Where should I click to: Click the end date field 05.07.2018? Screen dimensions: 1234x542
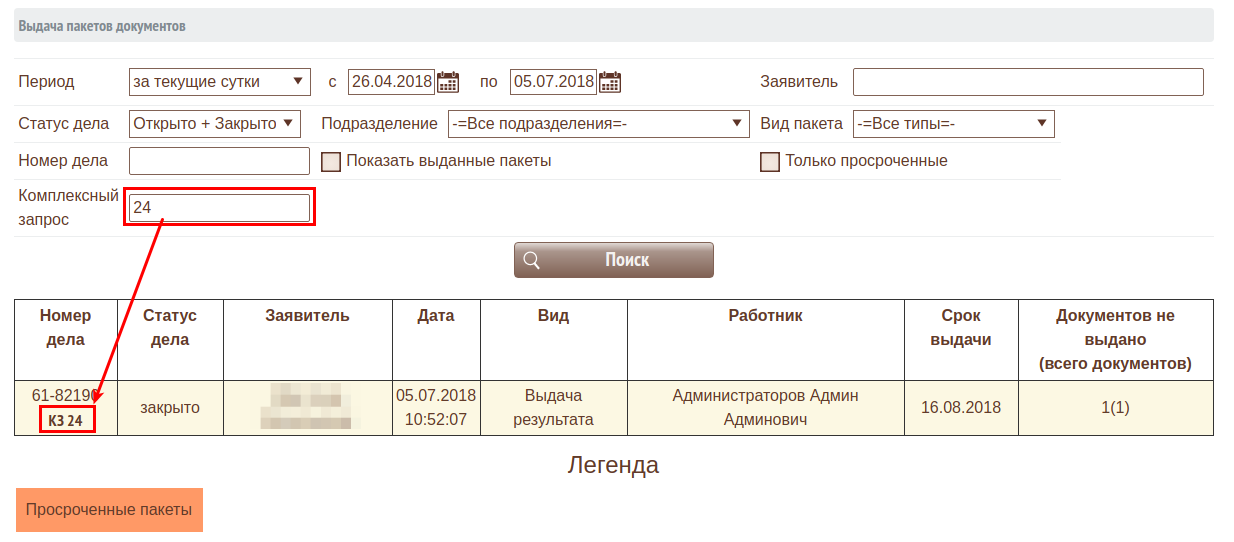coord(553,82)
